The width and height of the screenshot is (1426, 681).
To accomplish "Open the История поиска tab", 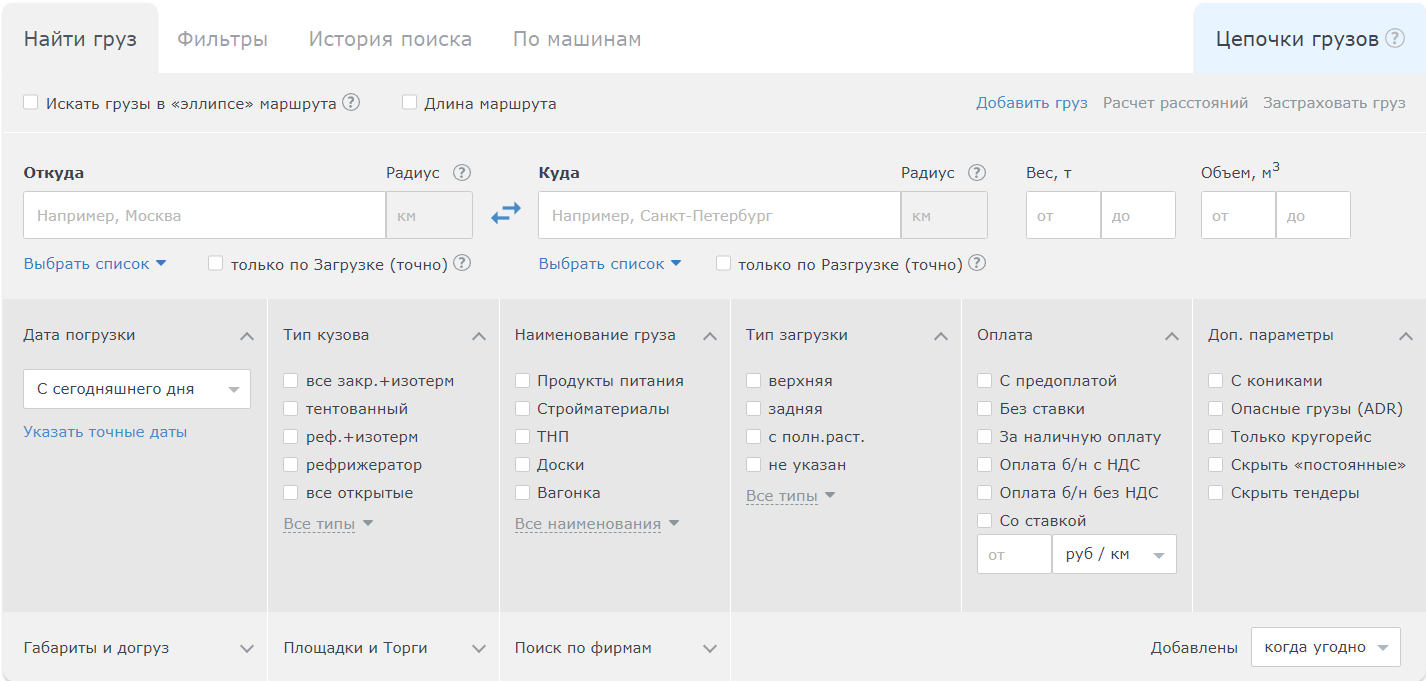I will (390, 40).
